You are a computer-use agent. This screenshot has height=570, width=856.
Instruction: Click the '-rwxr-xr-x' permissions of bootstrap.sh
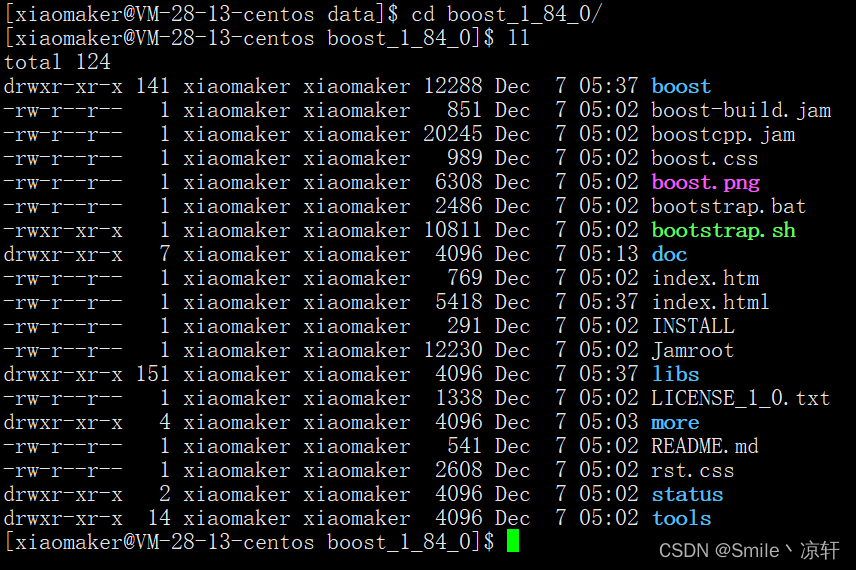pyautogui.click(x=63, y=230)
